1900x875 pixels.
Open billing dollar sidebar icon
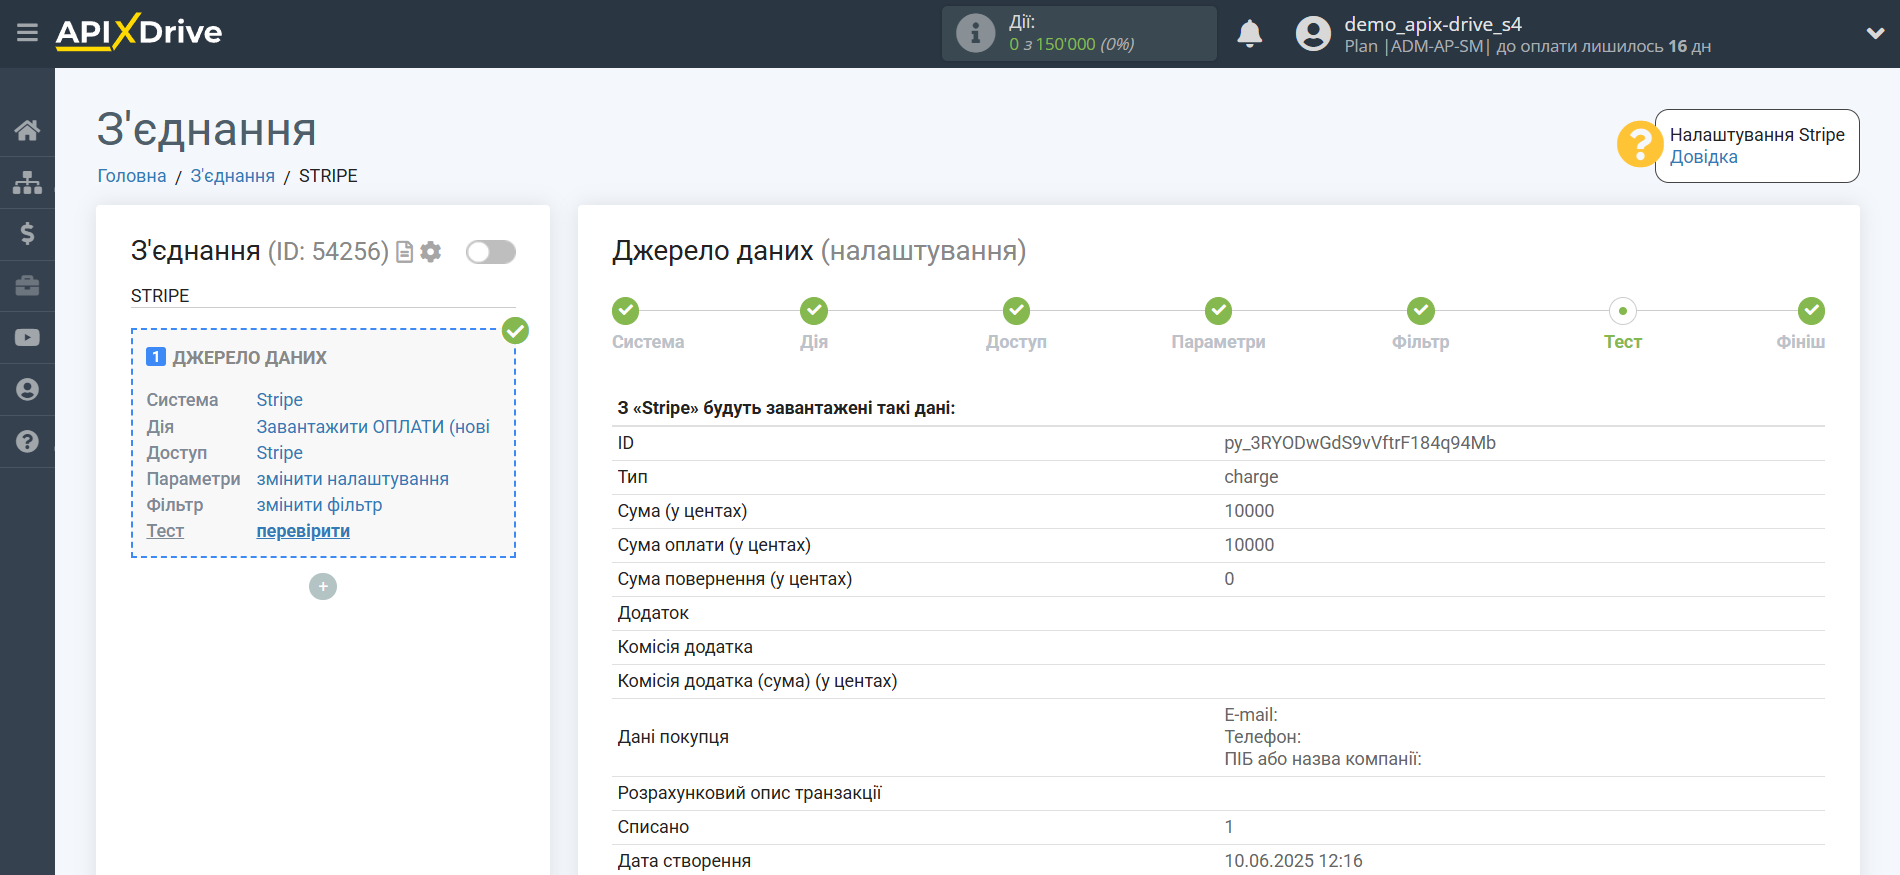[27, 234]
